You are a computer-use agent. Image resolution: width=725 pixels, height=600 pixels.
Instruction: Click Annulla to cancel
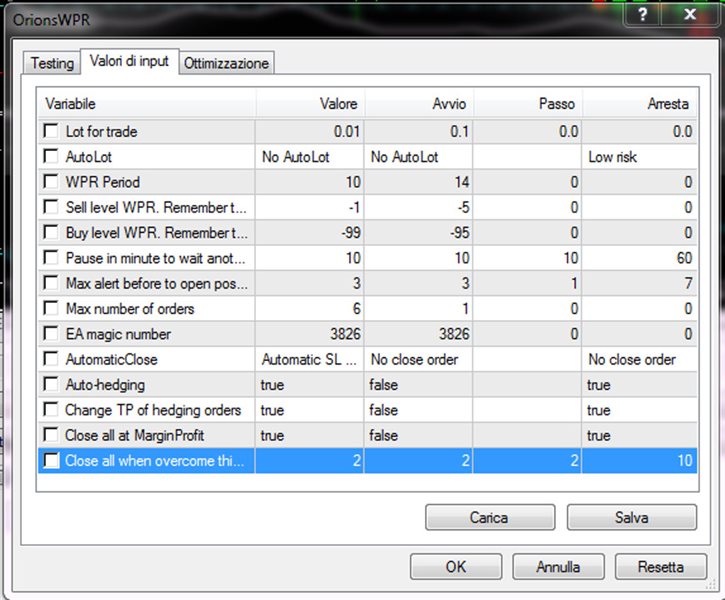(x=558, y=566)
